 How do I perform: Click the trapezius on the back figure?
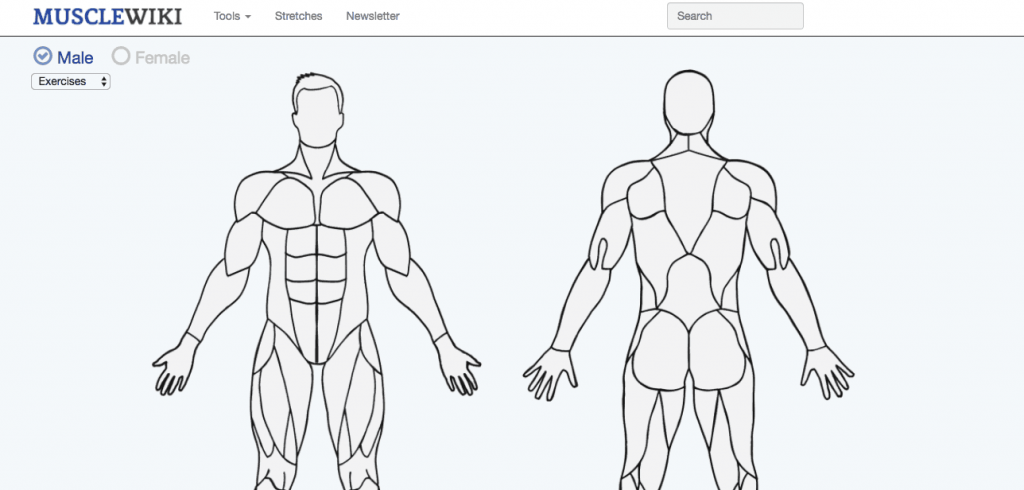(688, 194)
